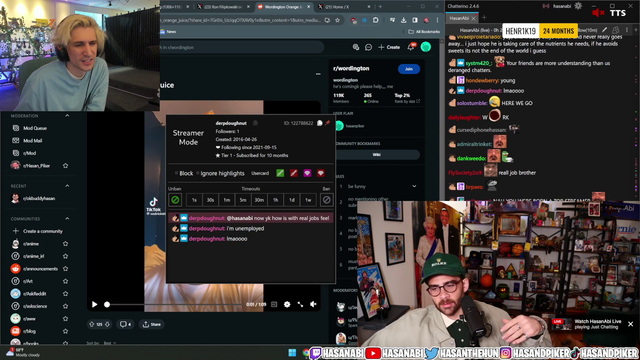This screenshot has height=360, width=640.
Task: Open the post overflow three-dot menu
Action: click(x=318, y=74)
